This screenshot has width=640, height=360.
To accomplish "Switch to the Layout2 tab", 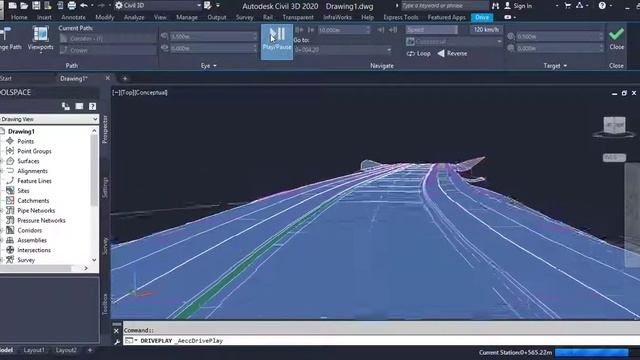I will (66, 350).
